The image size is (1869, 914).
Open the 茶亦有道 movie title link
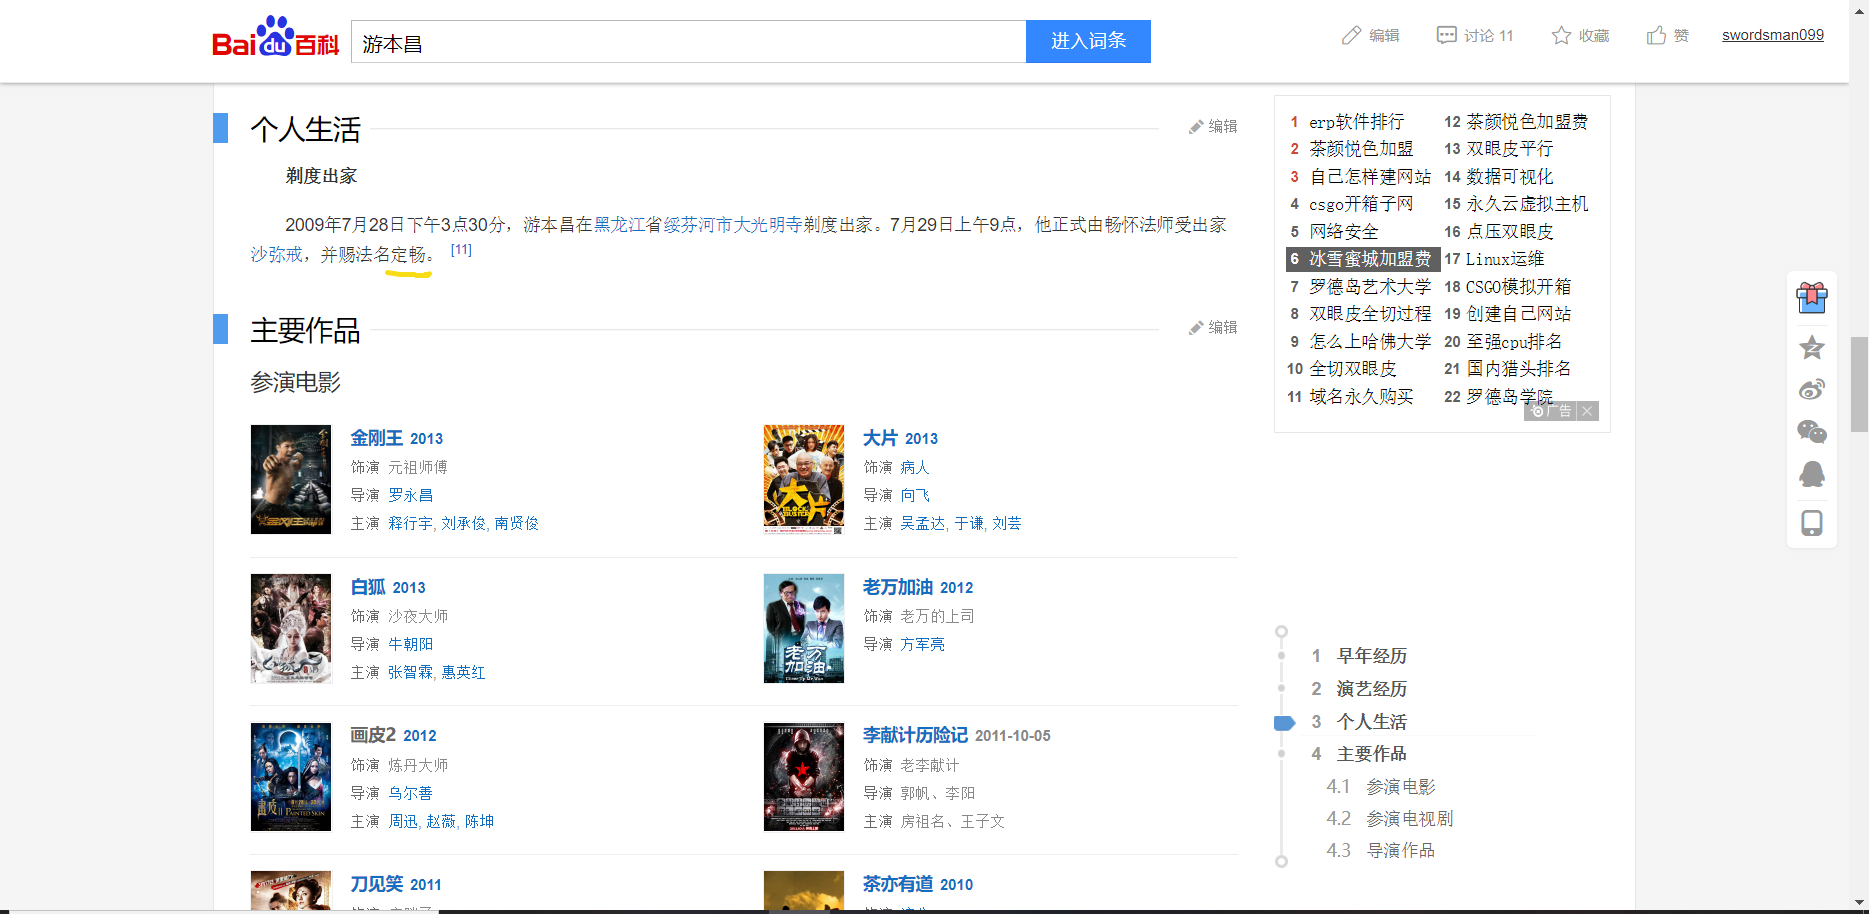coord(898,884)
